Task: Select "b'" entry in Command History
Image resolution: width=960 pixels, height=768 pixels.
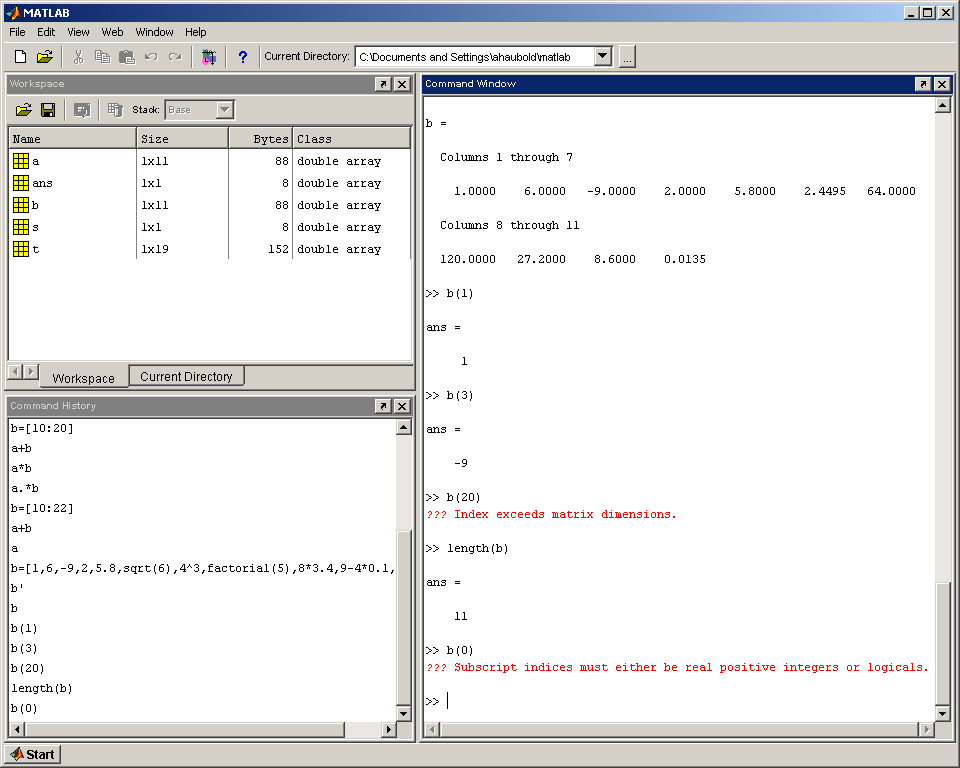Action: (x=17, y=589)
